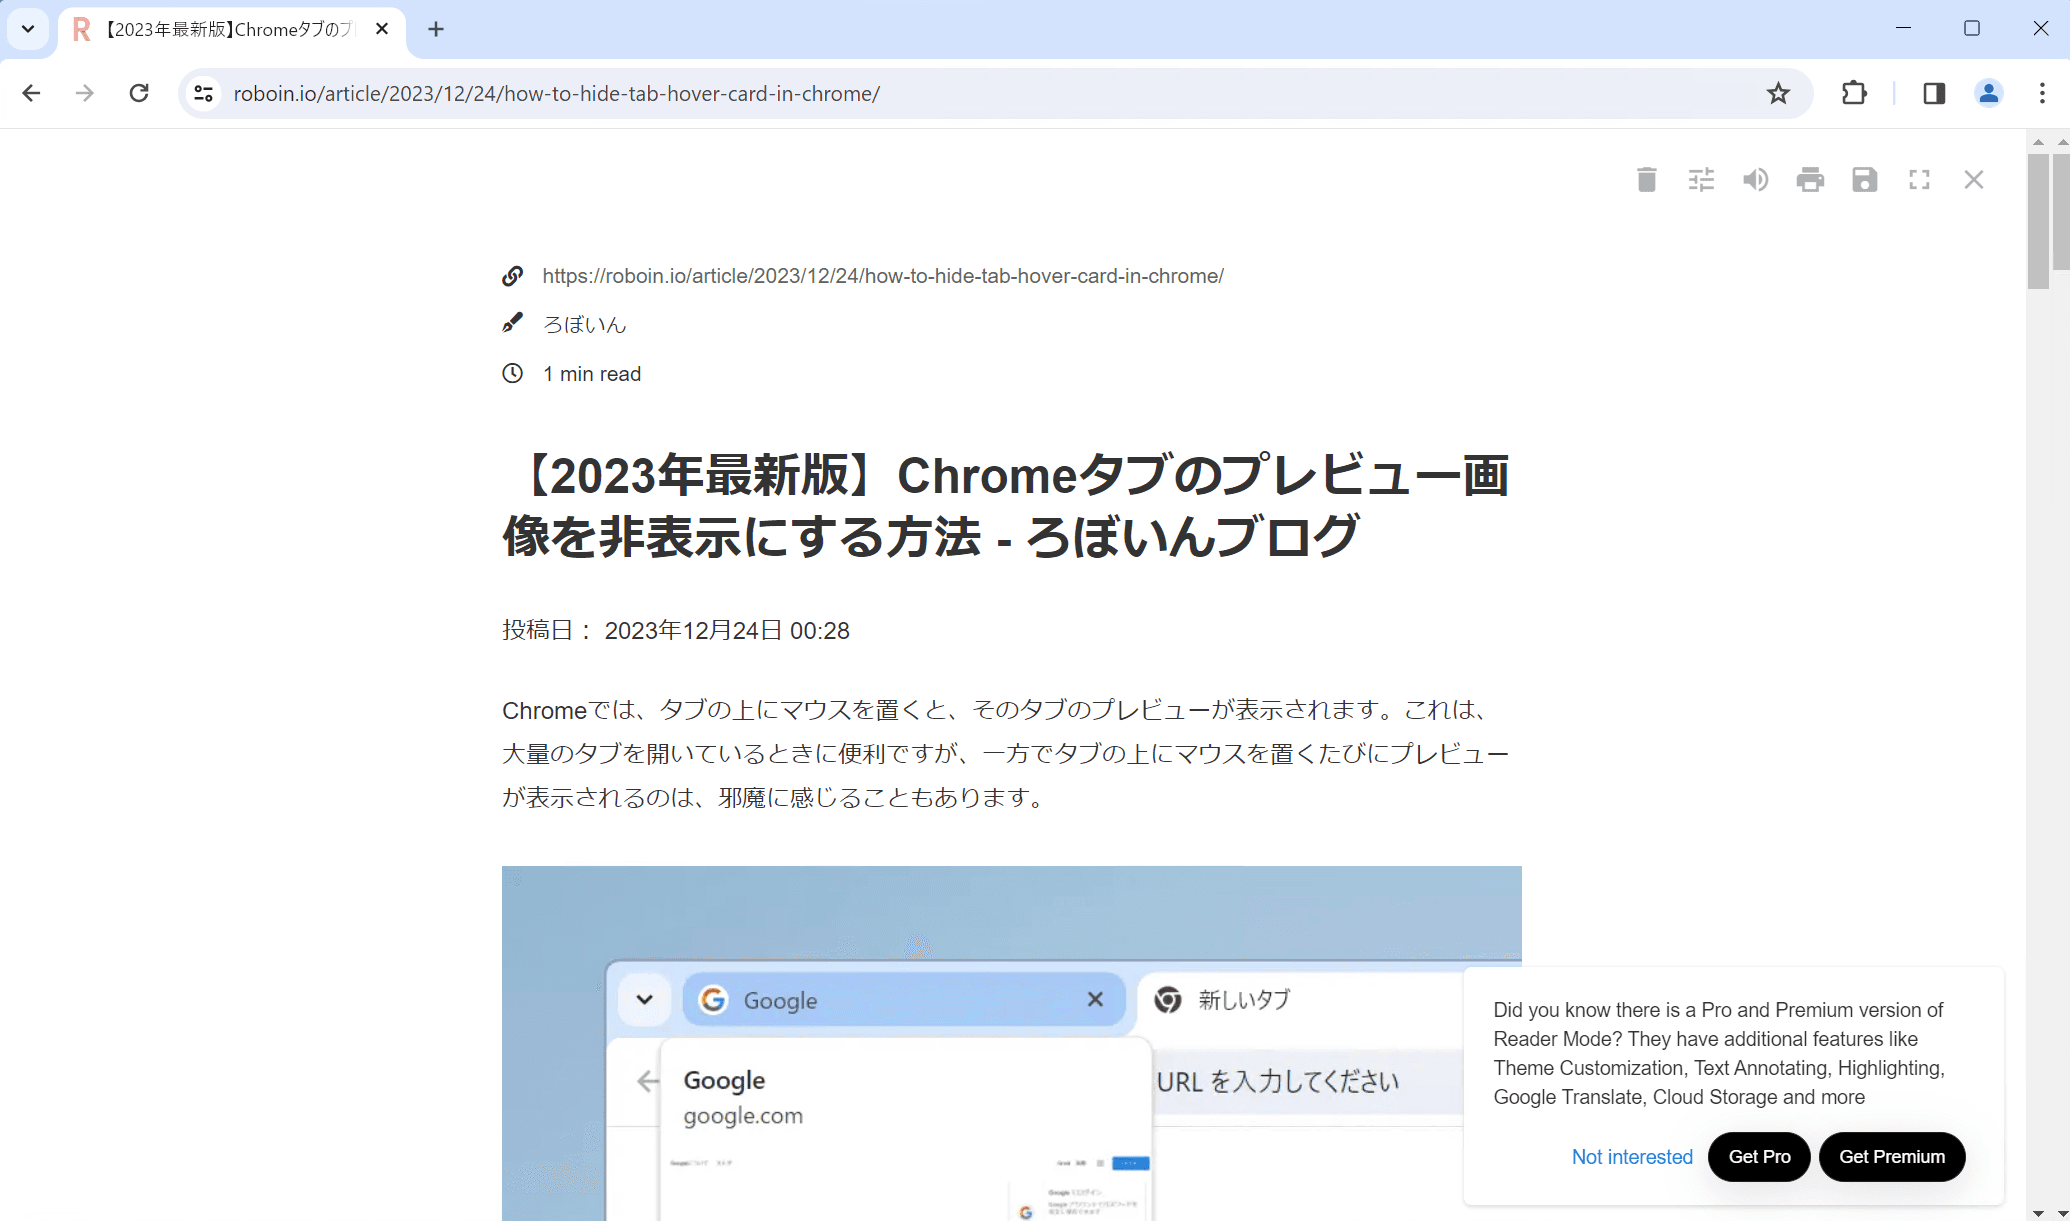Screen dimensions: 2070x1221
Task: Click the author name ろぼいん
Action: [x=585, y=324]
